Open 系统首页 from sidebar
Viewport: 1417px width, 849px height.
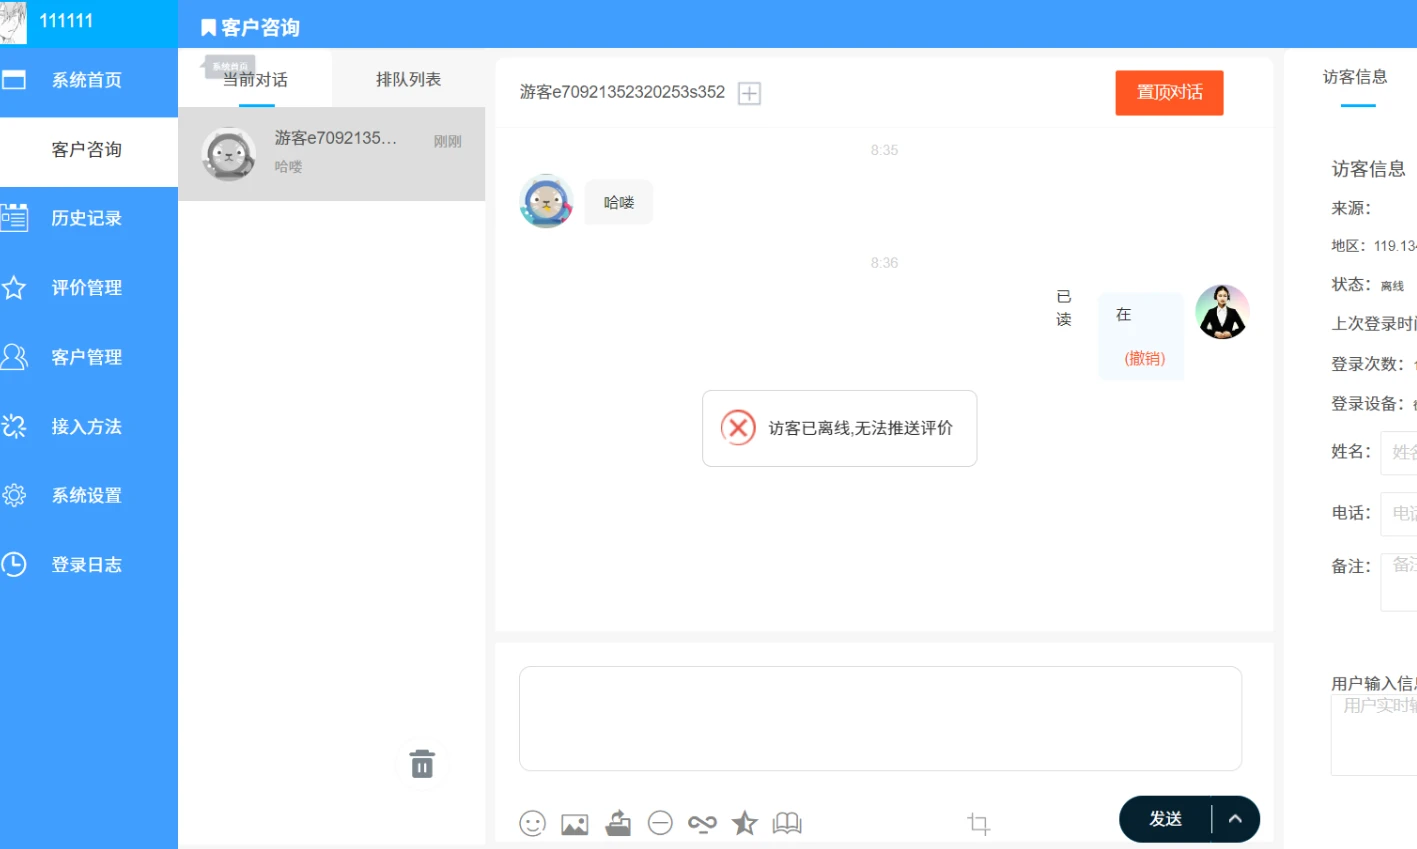89,80
